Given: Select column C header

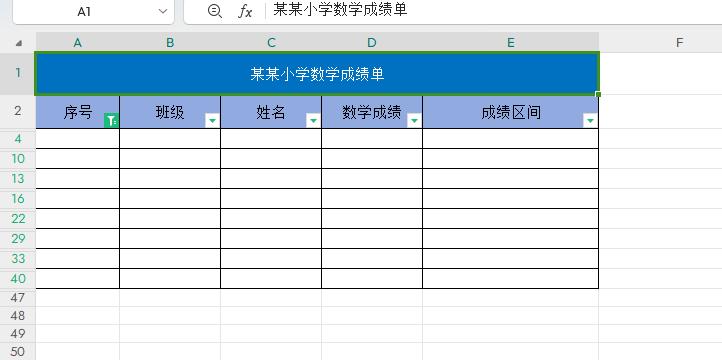Looking at the screenshot, I should click(271, 43).
